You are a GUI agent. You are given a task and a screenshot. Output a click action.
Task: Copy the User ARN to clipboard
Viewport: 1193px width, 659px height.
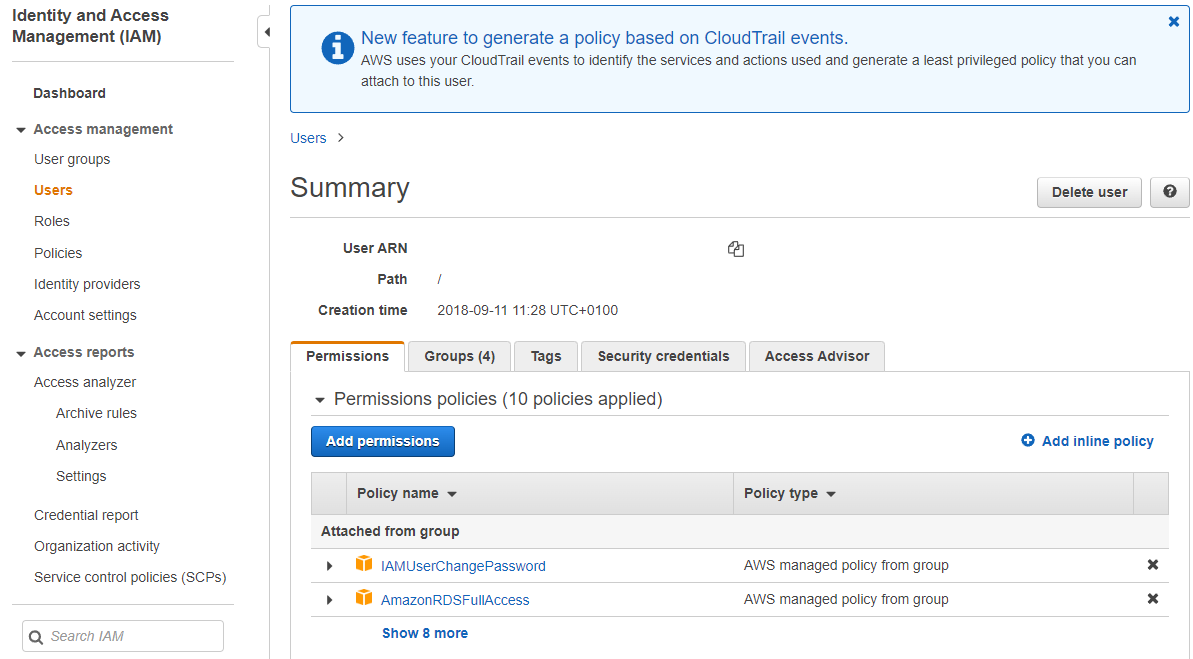click(736, 249)
